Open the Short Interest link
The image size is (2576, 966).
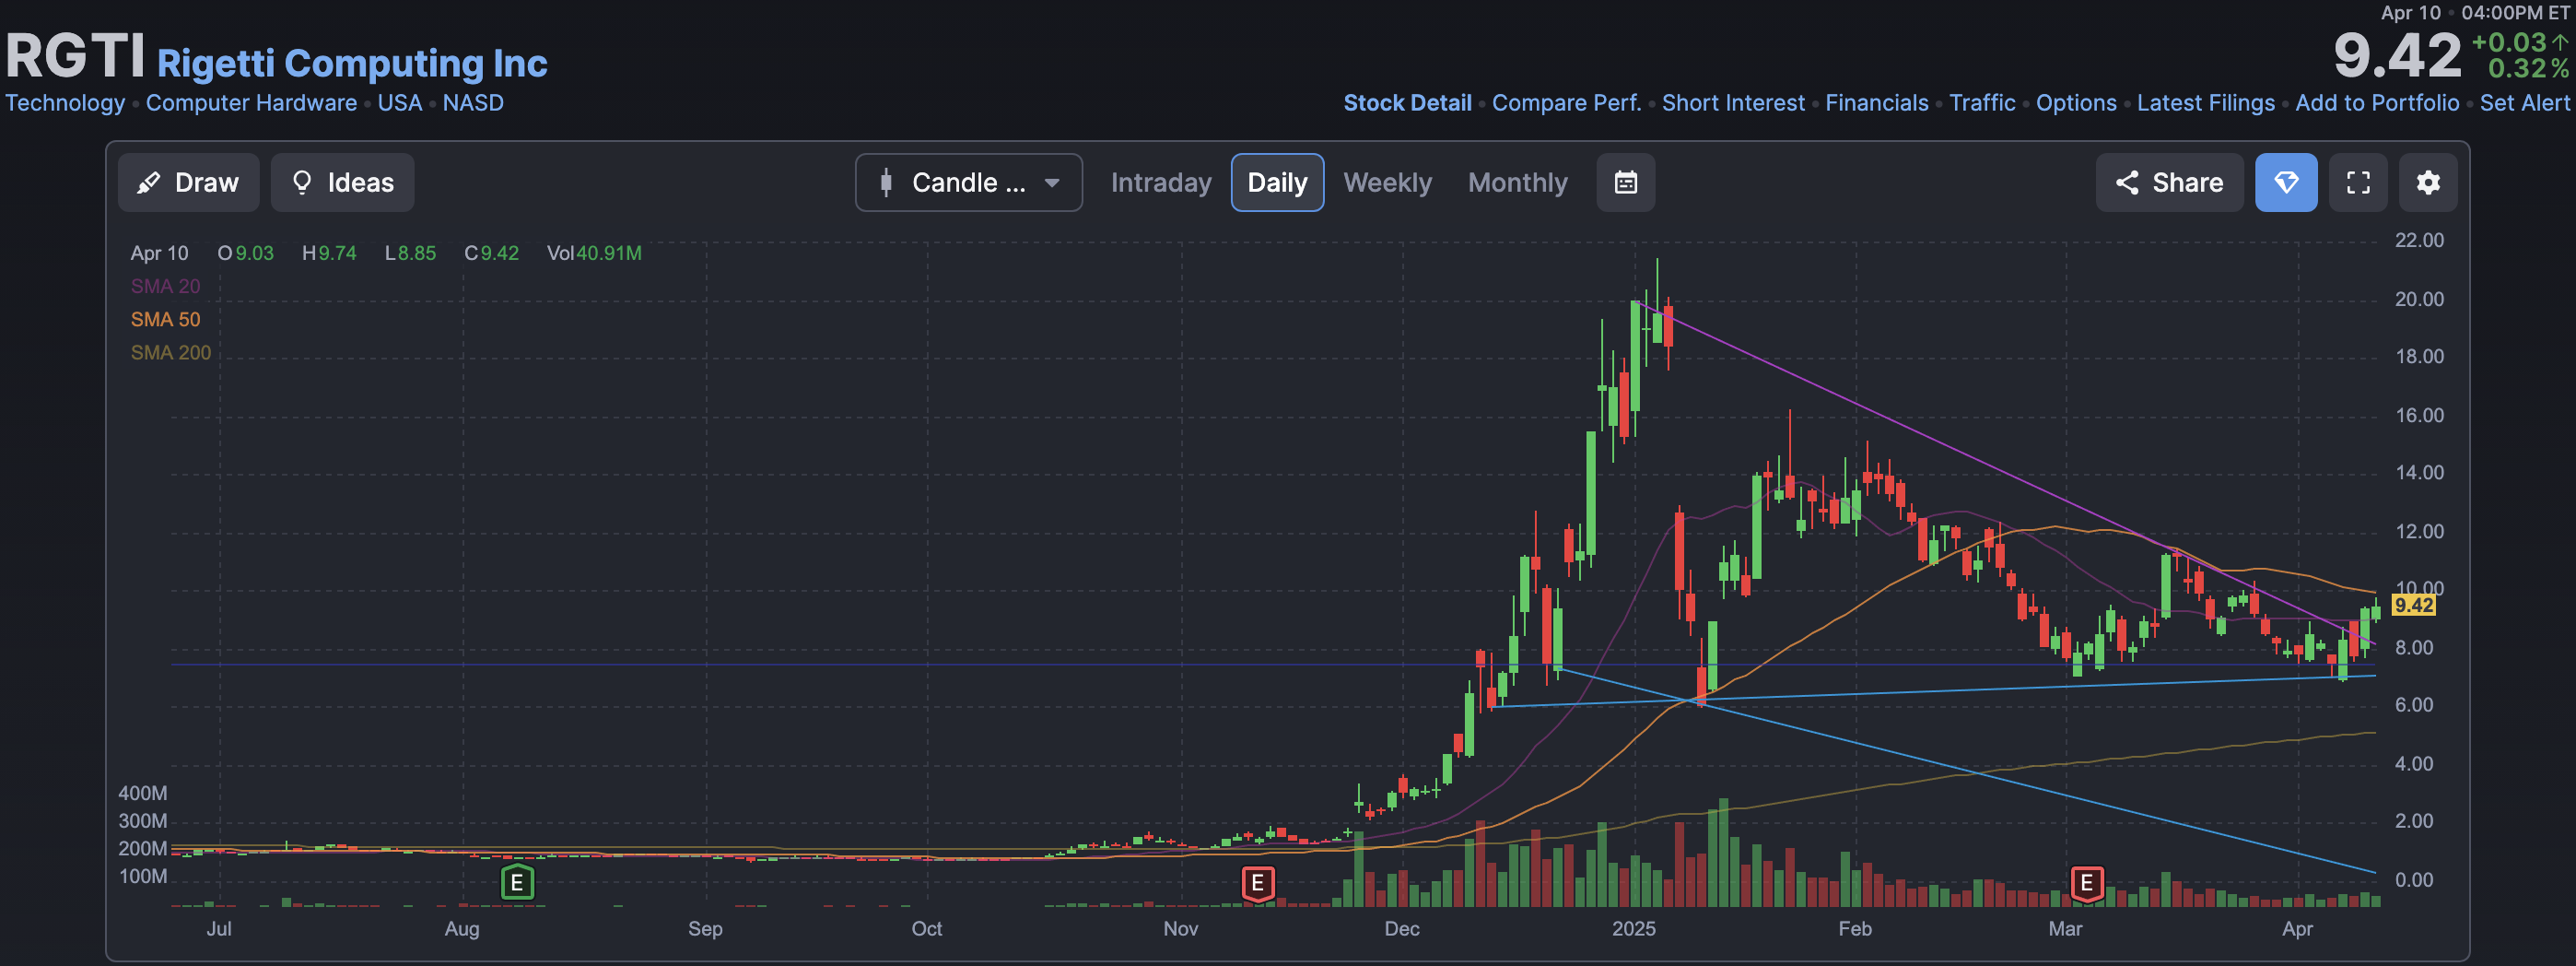(1733, 103)
